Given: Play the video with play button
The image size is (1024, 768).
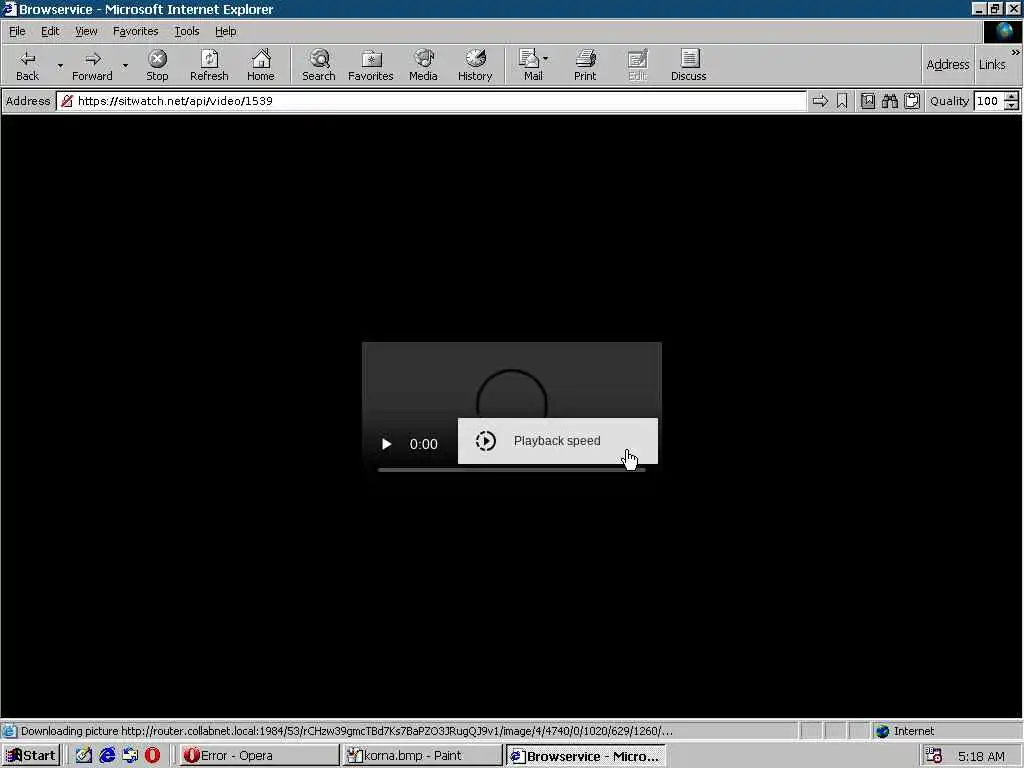Looking at the screenshot, I should (386, 444).
